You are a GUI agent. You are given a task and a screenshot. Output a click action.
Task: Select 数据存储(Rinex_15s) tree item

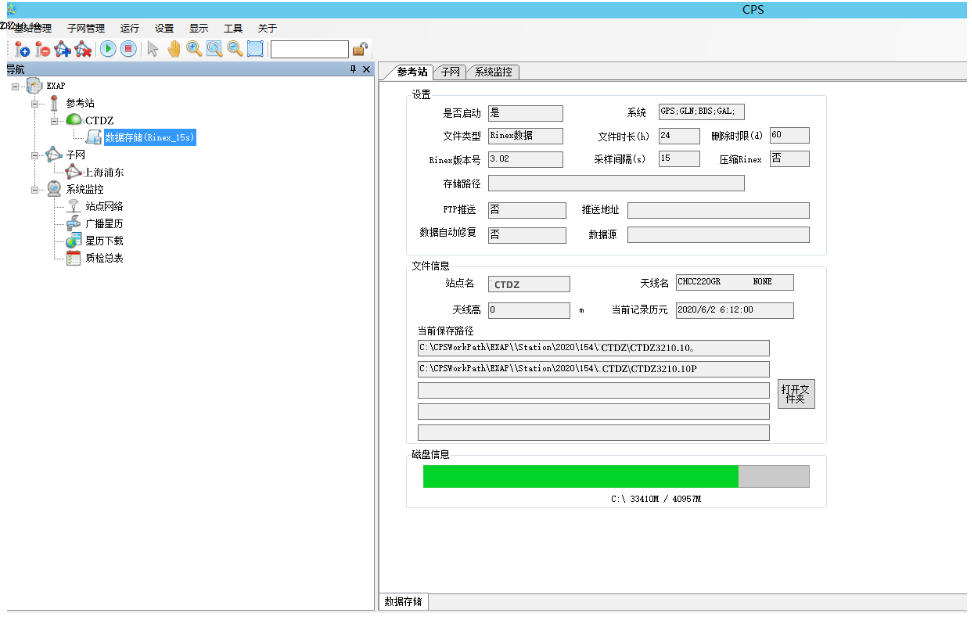[x=150, y=138]
